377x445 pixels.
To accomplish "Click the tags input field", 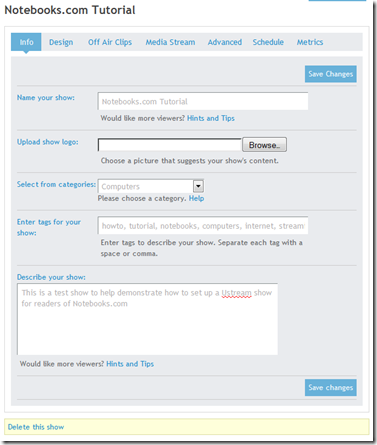I will pyautogui.click(x=203, y=226).
